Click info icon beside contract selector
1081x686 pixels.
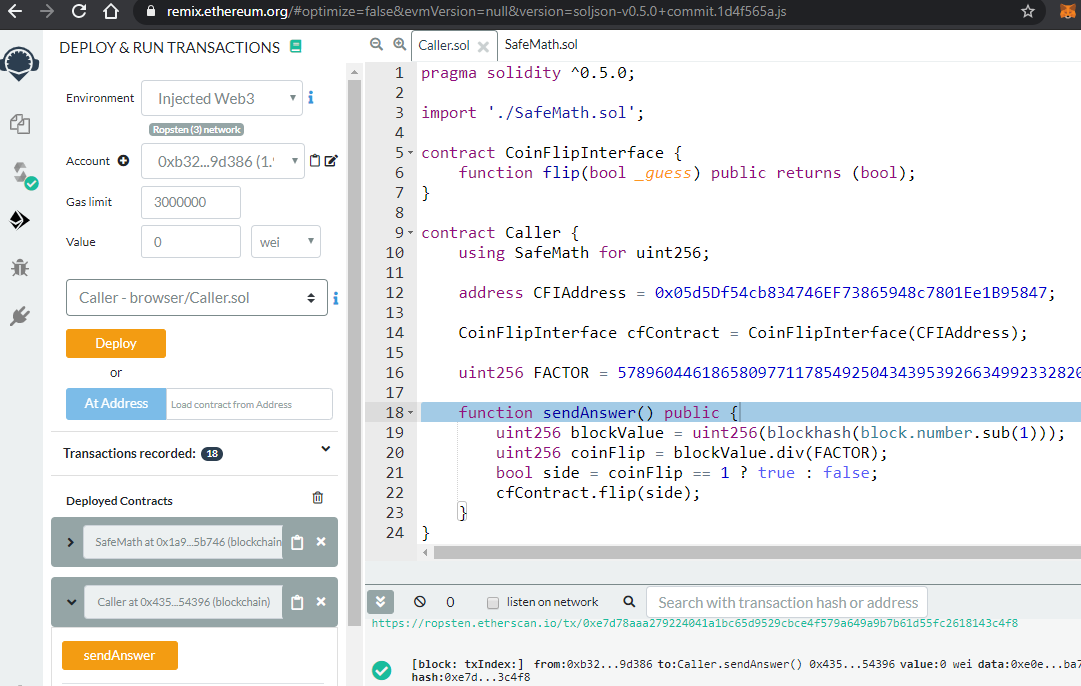[336, 298]
